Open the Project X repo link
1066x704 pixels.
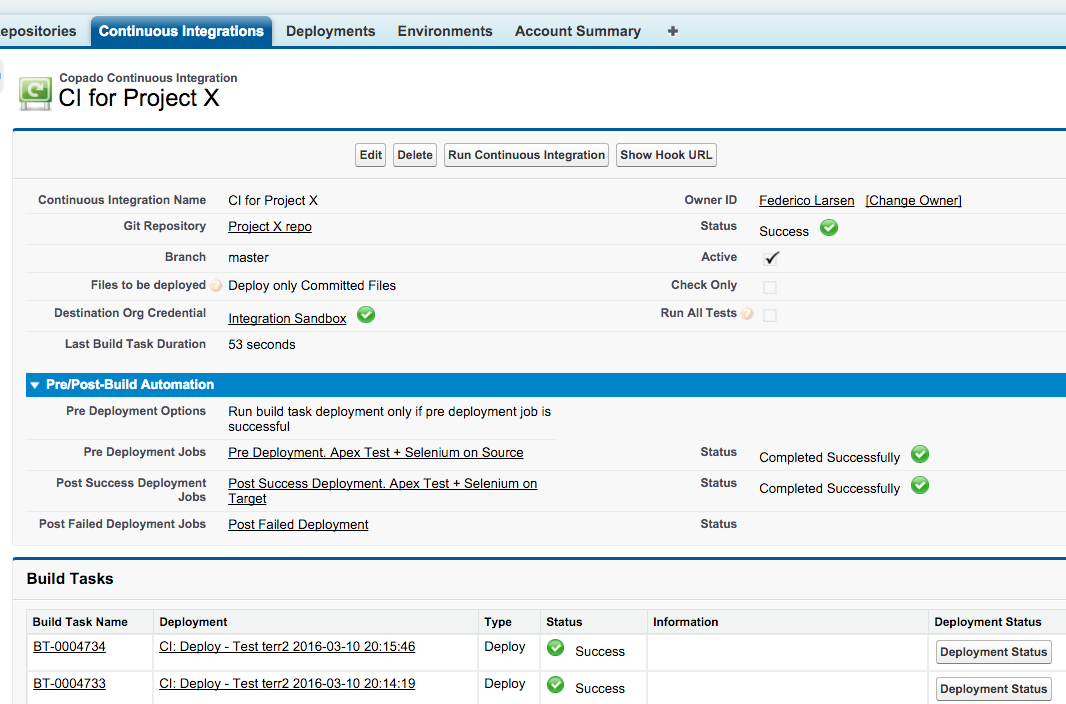pyautogui.click(x=270, y=226)
